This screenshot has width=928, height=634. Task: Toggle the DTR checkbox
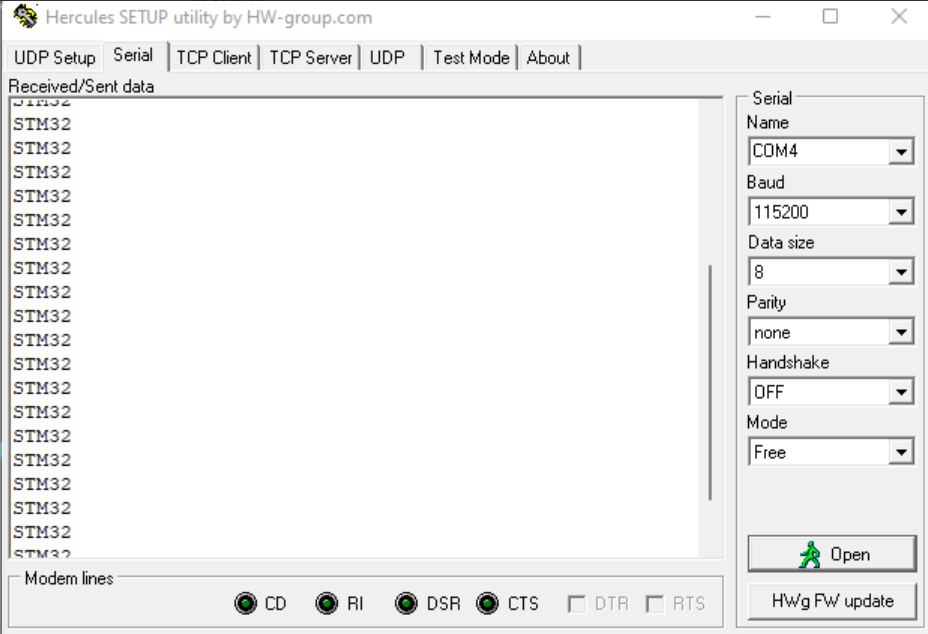[576, 604]
